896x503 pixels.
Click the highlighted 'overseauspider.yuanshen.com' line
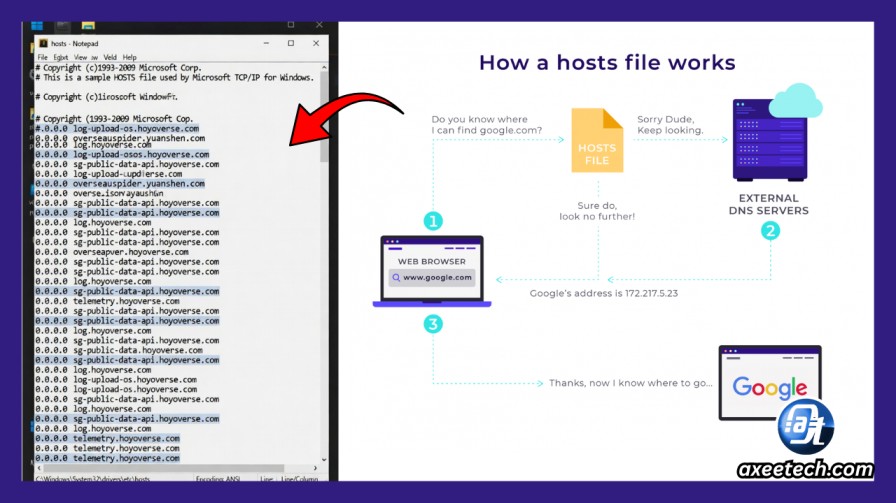point(120,183)
